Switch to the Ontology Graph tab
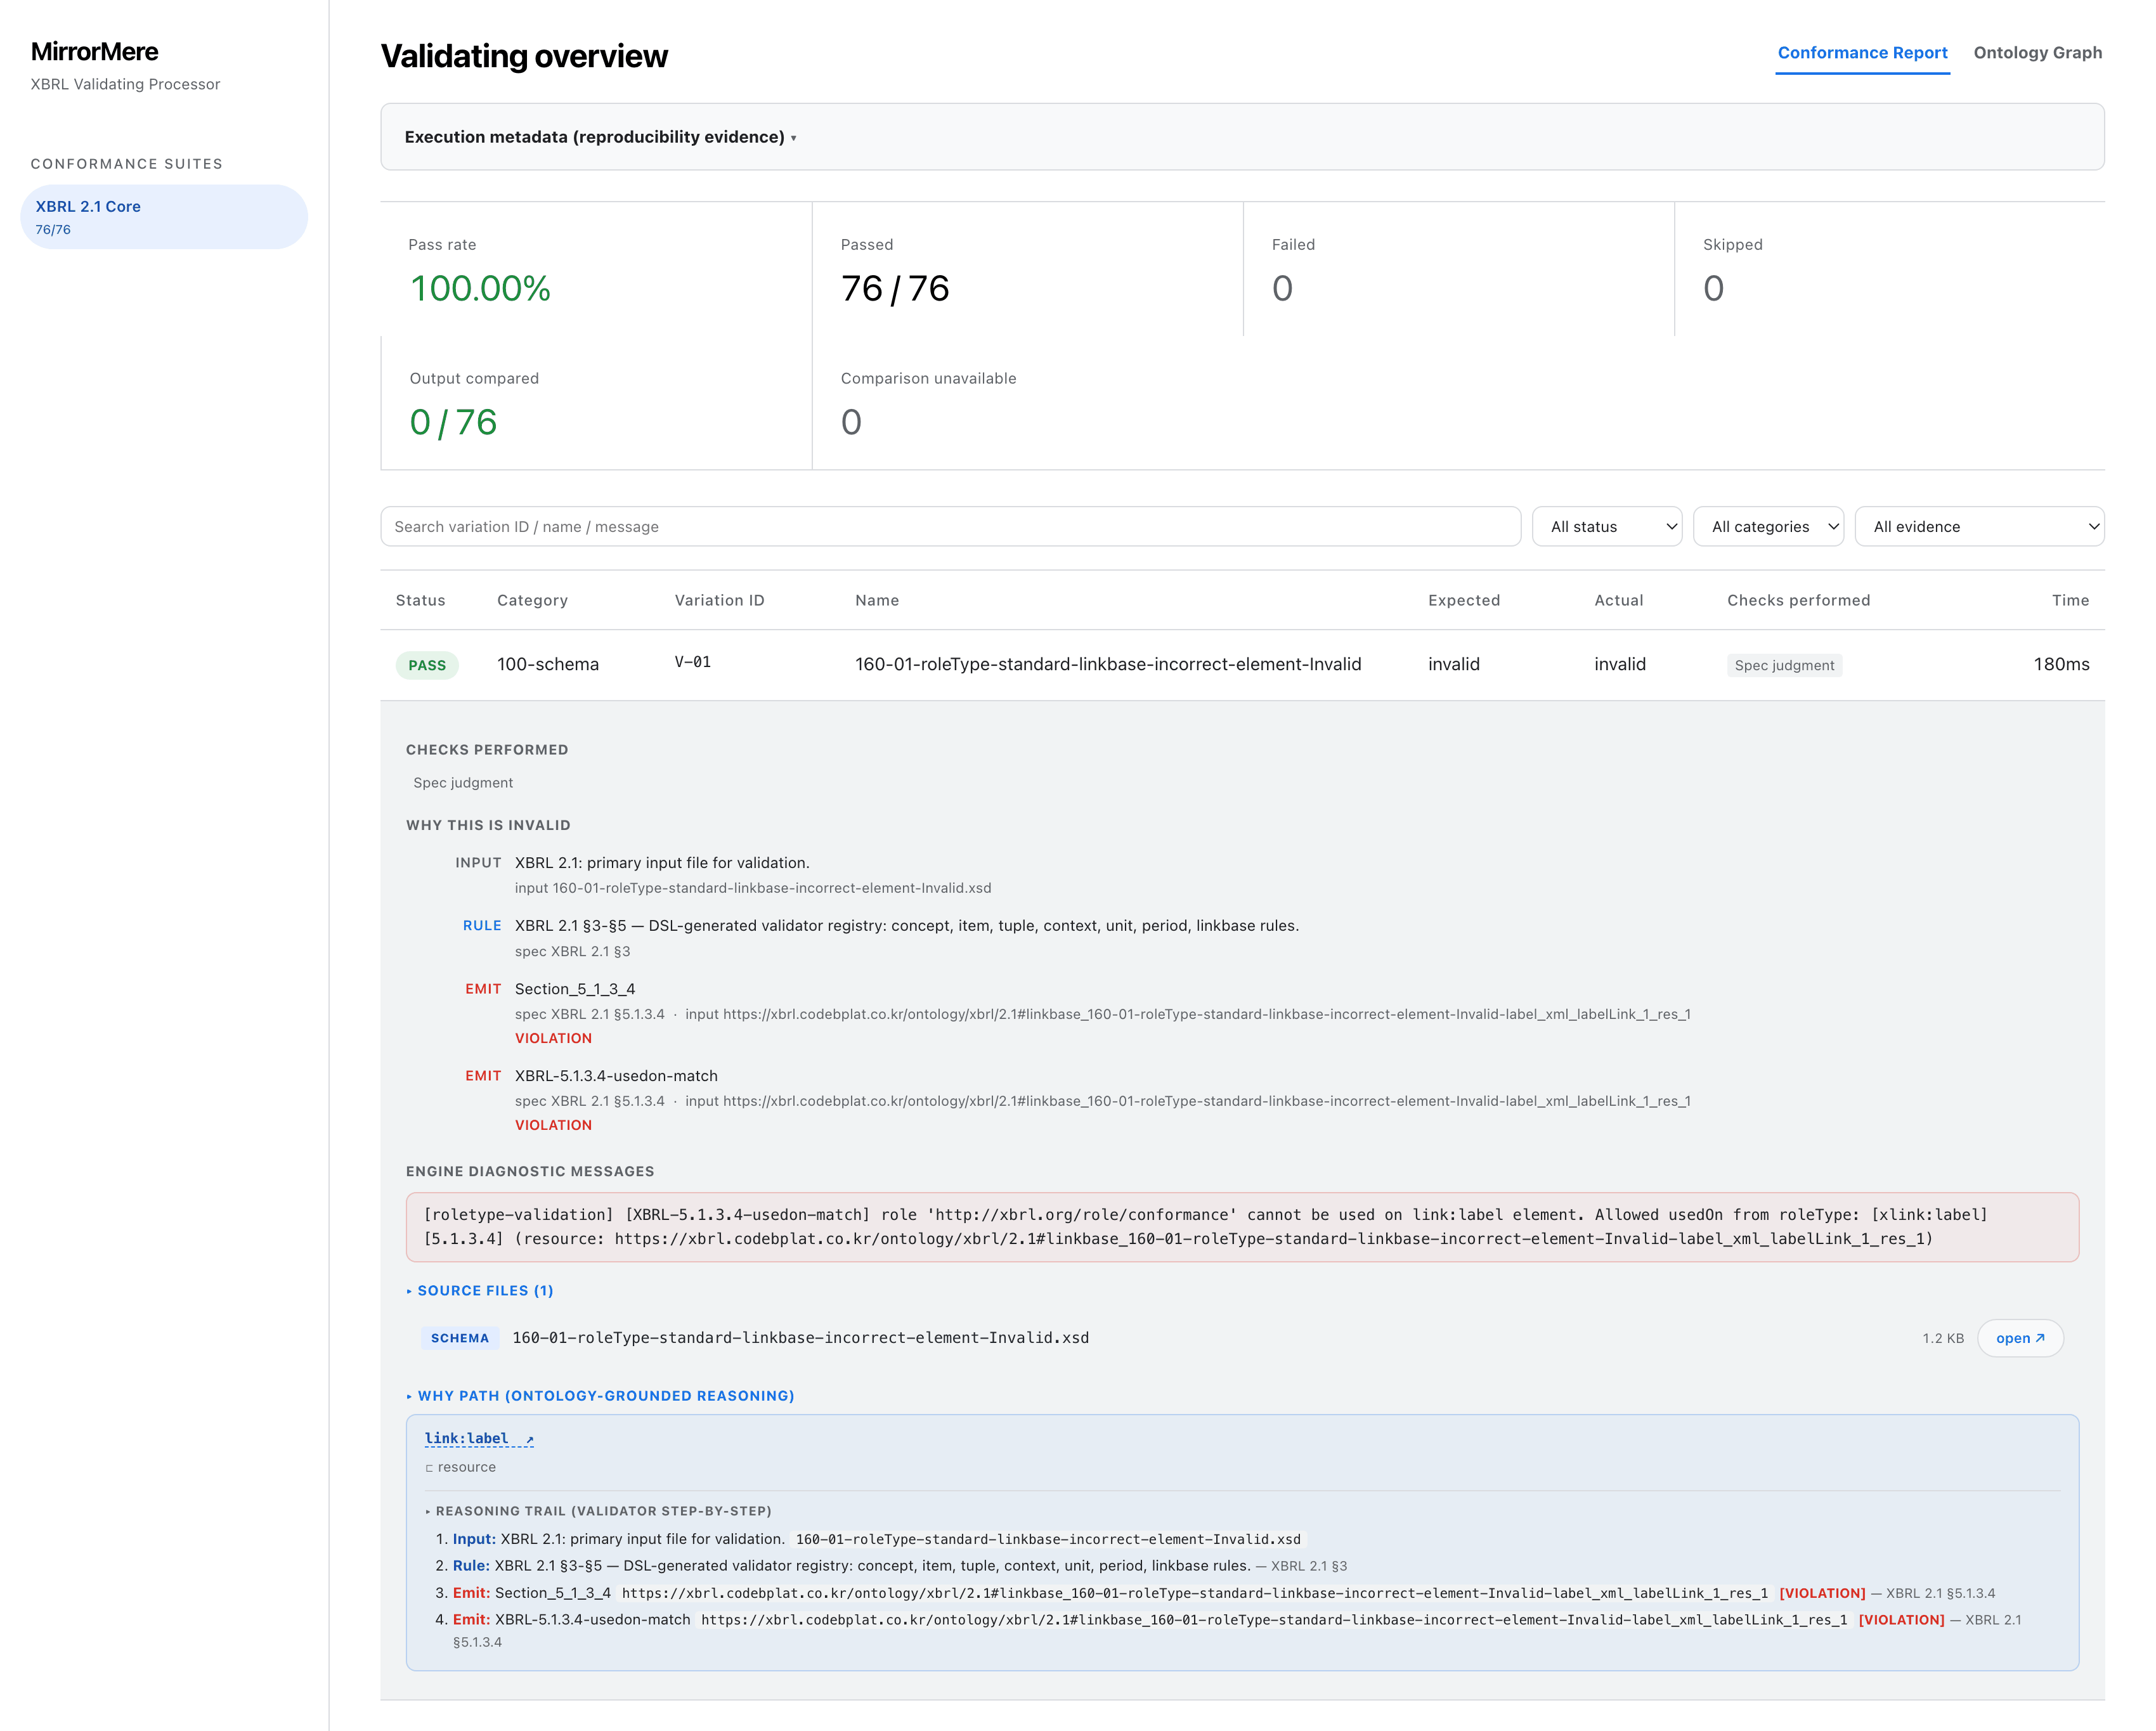This screenshot has width=2156, height=1731. (x=2037, y=53)
